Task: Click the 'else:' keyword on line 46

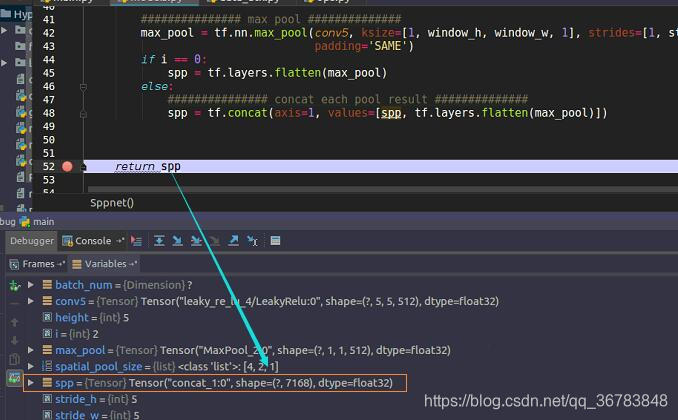Action: pyautogui.click(x=157, y=87)
